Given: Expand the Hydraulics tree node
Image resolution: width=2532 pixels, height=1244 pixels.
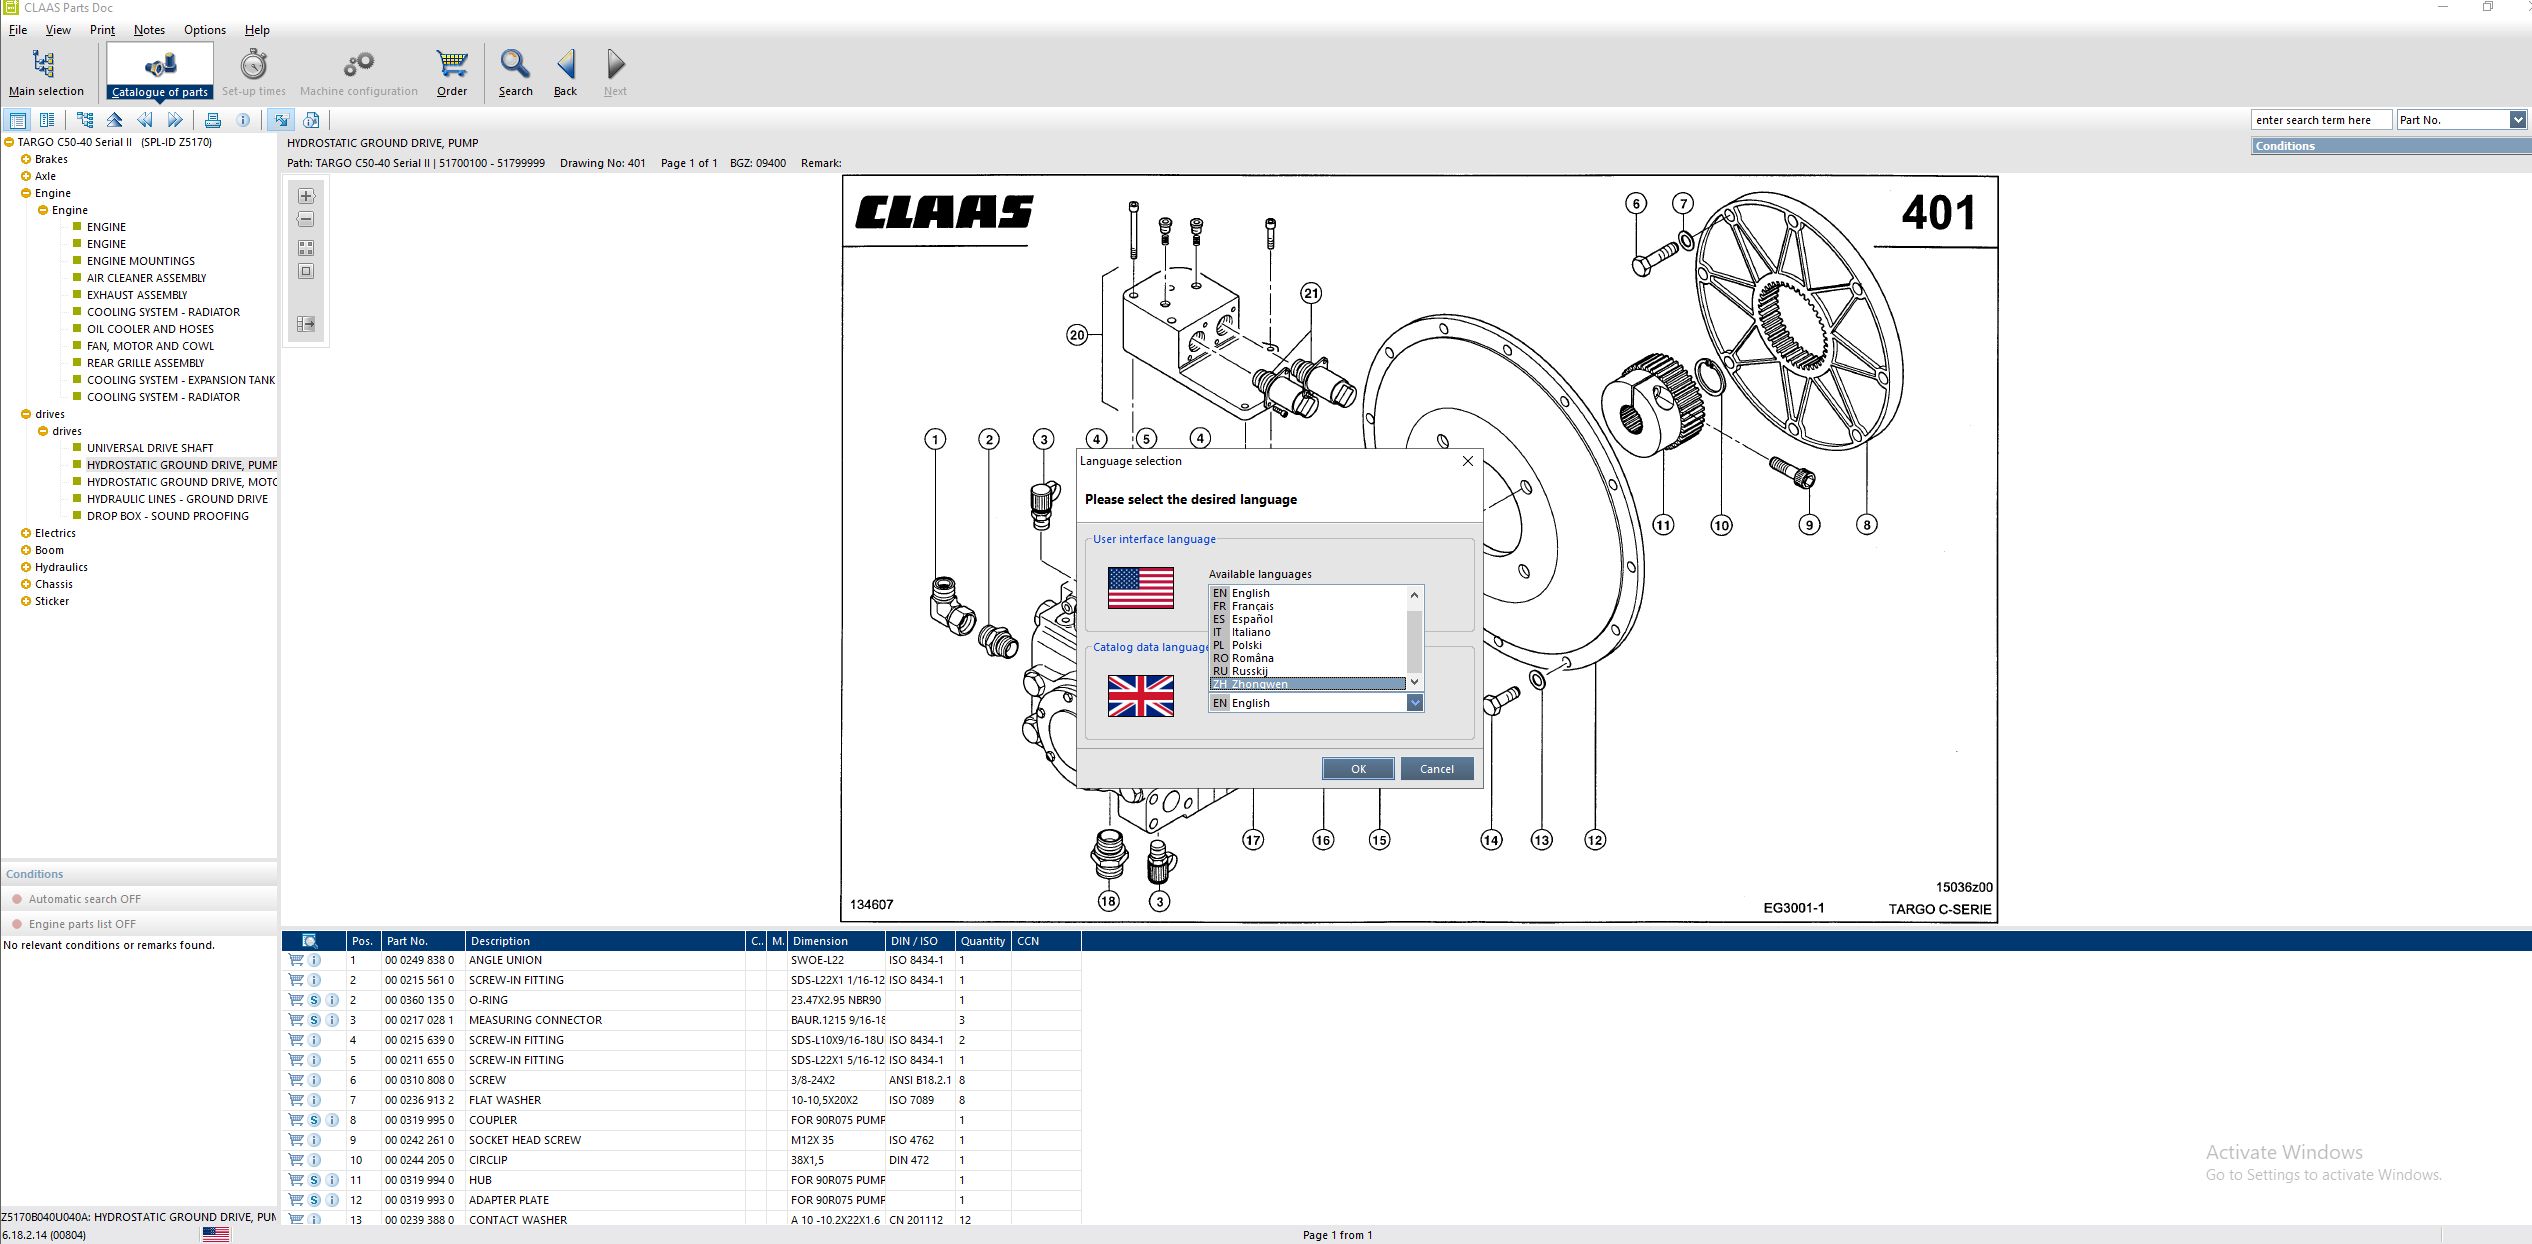Looking at the screenshot, I should [x=26, y=567].
